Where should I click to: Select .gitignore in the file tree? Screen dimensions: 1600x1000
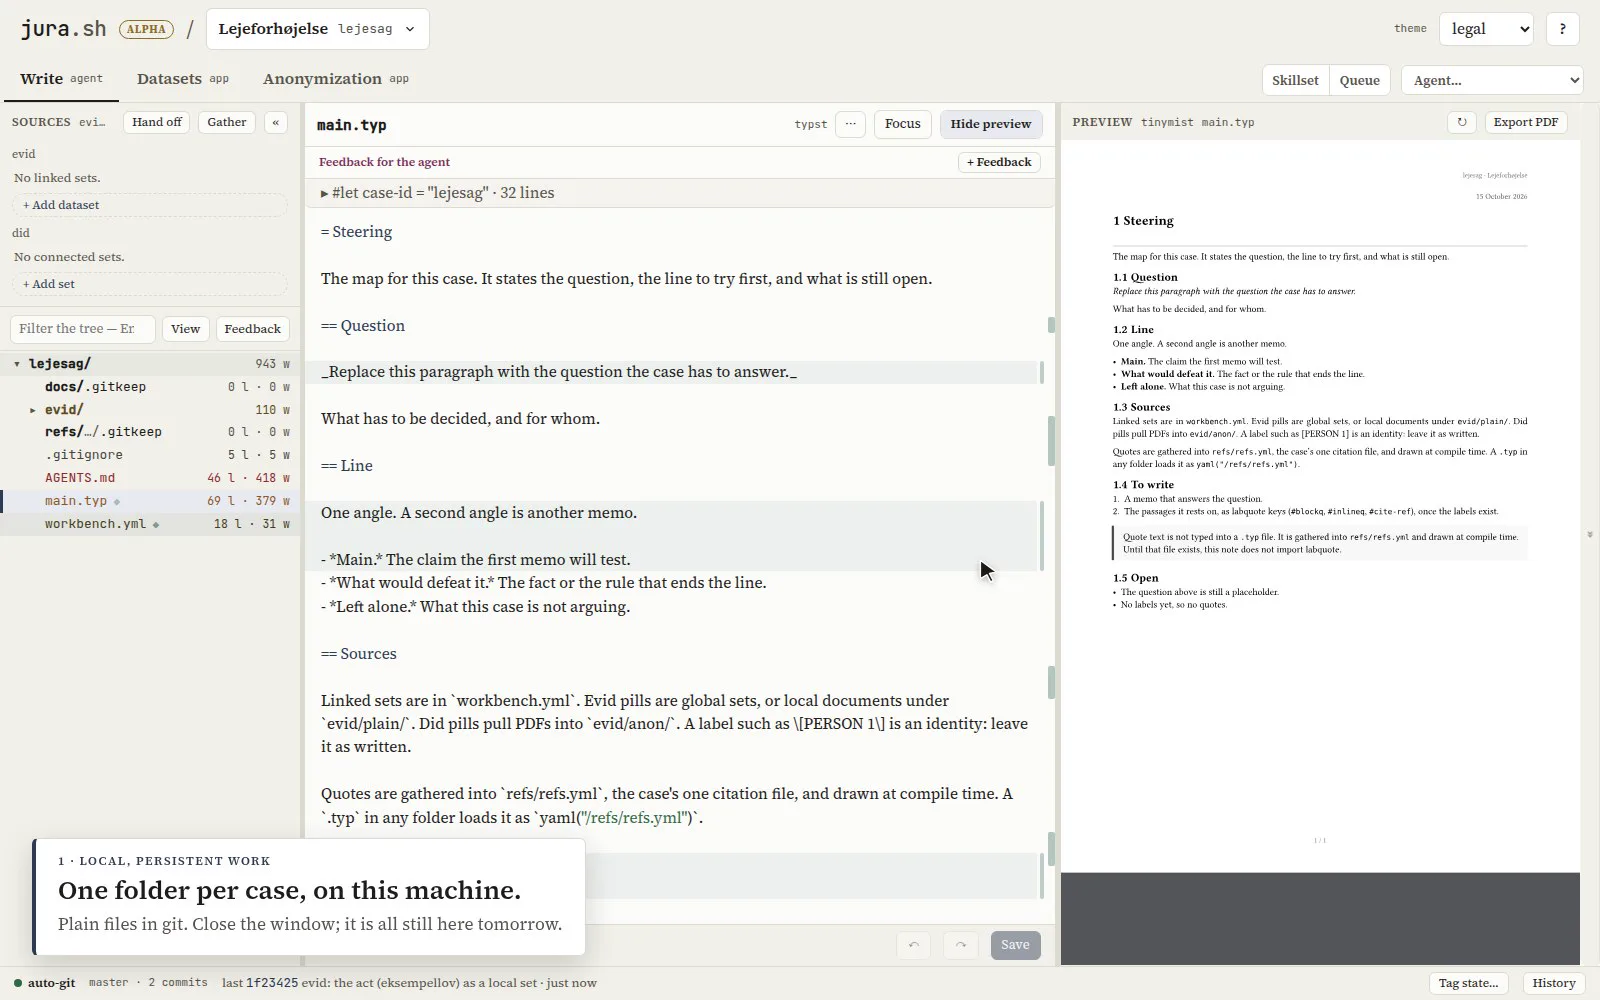click(150, 455)
